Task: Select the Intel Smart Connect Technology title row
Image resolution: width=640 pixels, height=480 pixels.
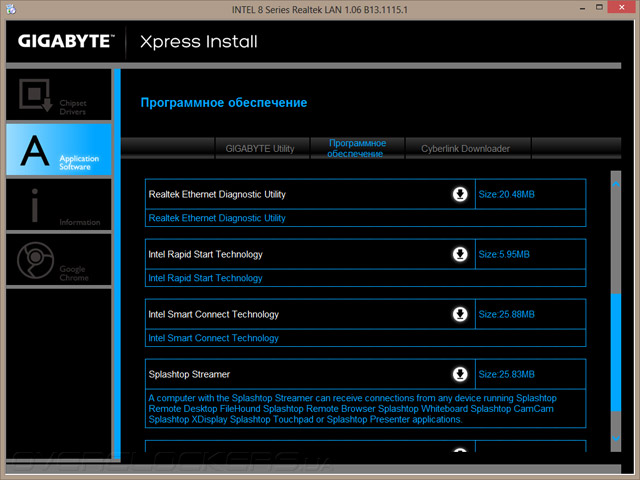Action: tap(310, 314)
